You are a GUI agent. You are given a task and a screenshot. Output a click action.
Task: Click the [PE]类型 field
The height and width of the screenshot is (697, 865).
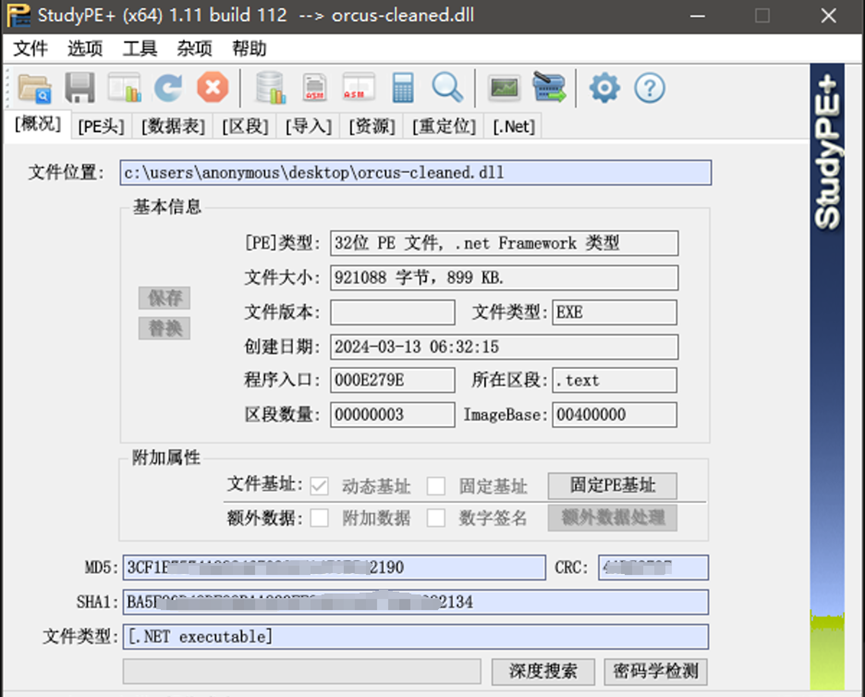pyautogui.click(x=504, y=243)
